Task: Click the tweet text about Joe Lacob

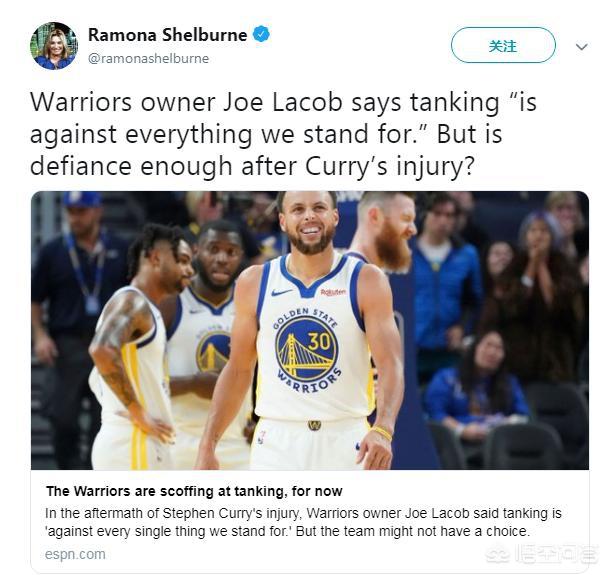Action: pyautogui.click(x=283, y=134)
